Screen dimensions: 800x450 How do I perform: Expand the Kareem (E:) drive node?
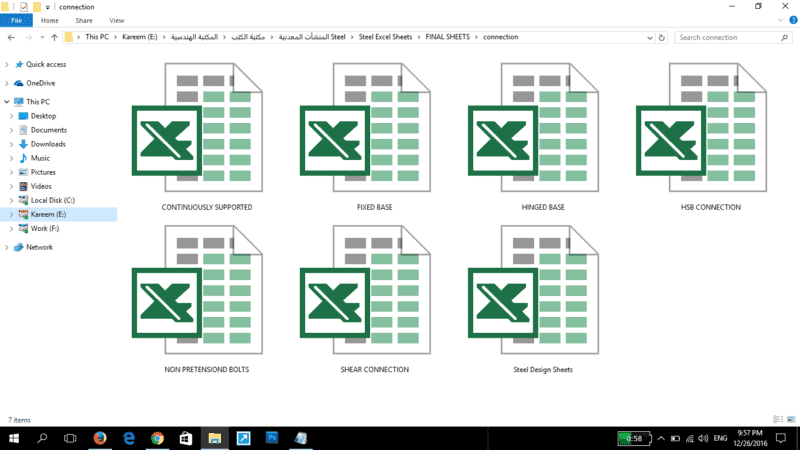(x=12, y=214)
